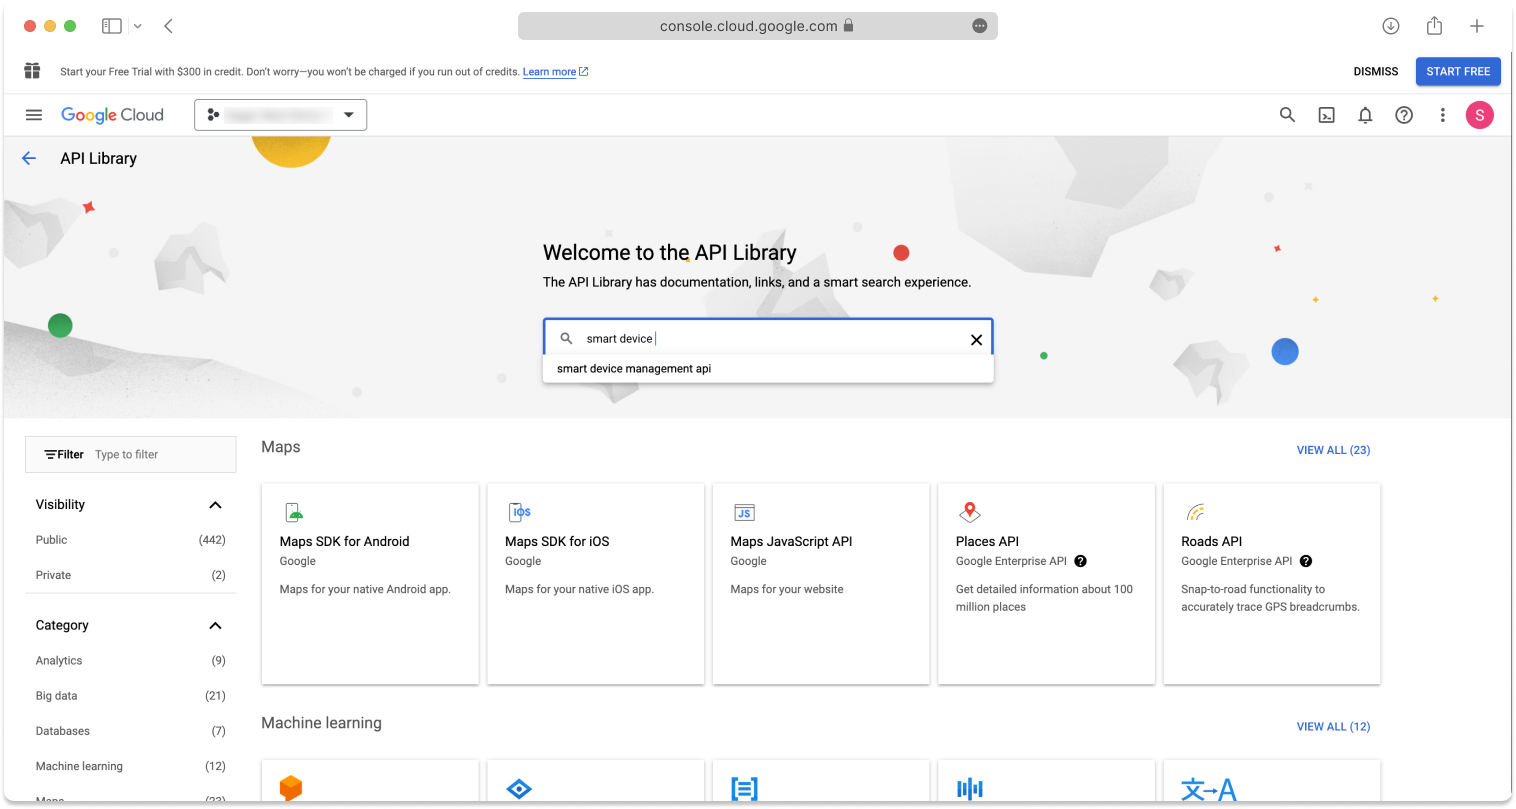Open Safari downloads icon
Screen dimensions: 1516x809
[1391, 25]
